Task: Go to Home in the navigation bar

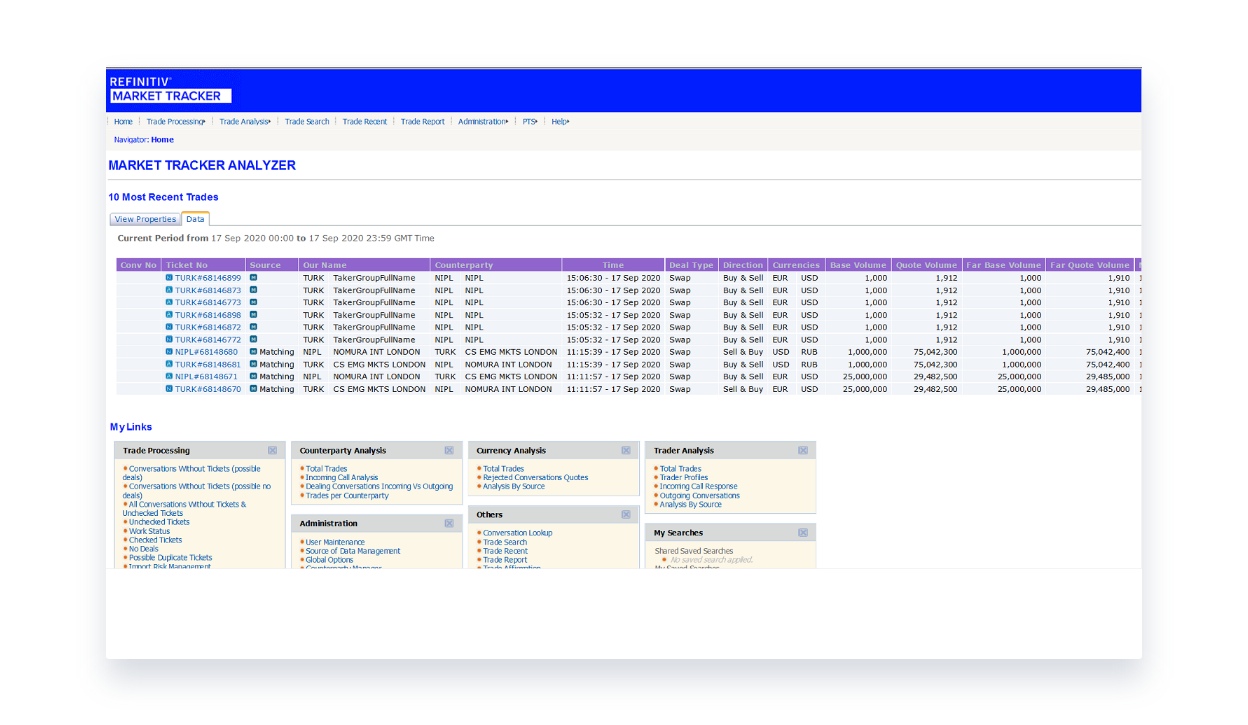Action: click(123, 122)
